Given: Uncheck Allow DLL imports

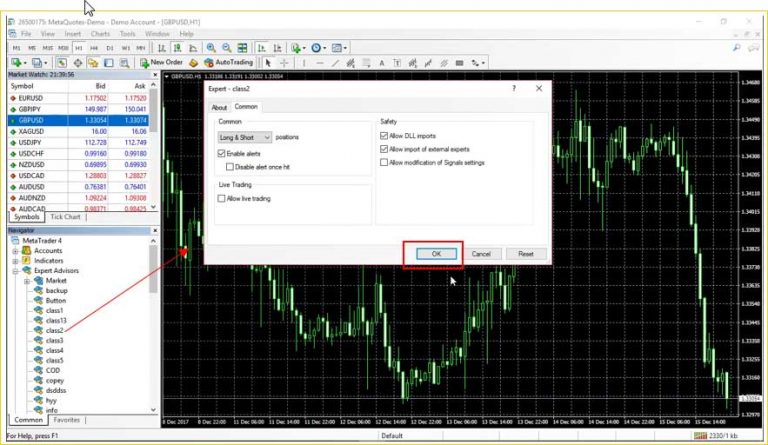Looking at the screenshot, I should pos(384,136).
